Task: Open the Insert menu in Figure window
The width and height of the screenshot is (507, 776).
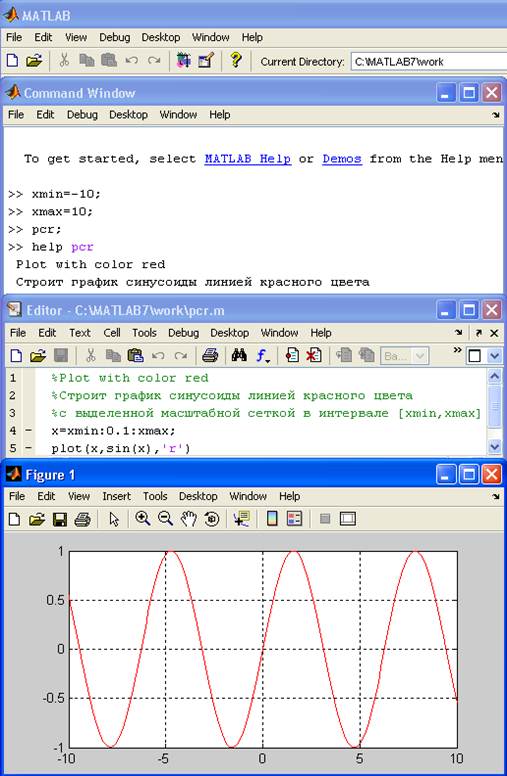Action: pos(116,496)
